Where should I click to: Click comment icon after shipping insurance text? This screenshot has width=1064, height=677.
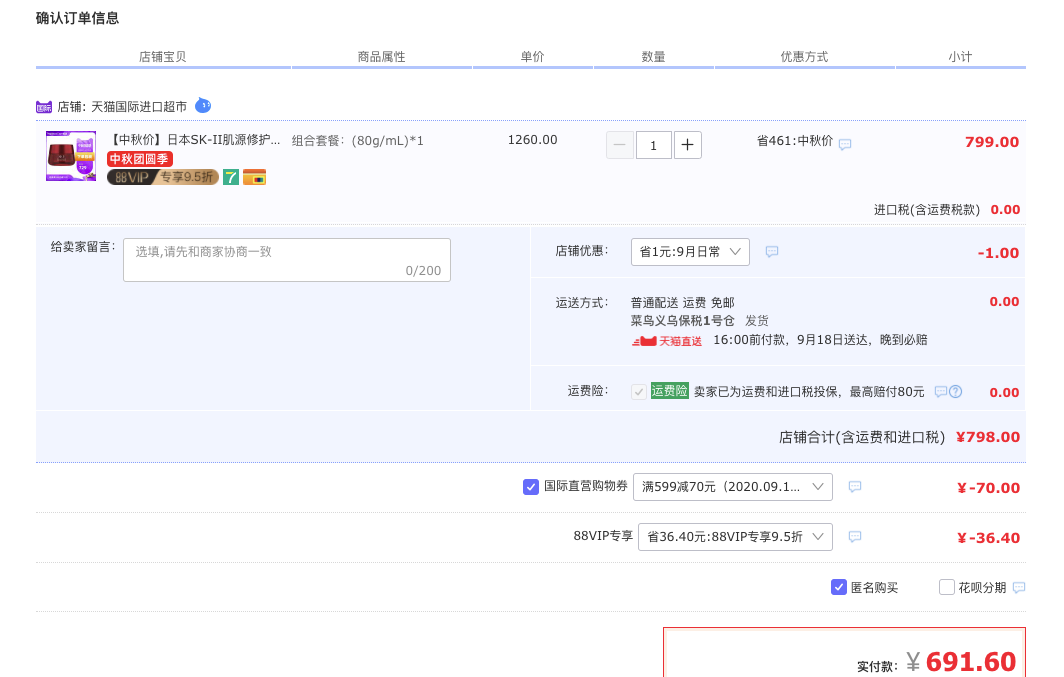point(940,391)
